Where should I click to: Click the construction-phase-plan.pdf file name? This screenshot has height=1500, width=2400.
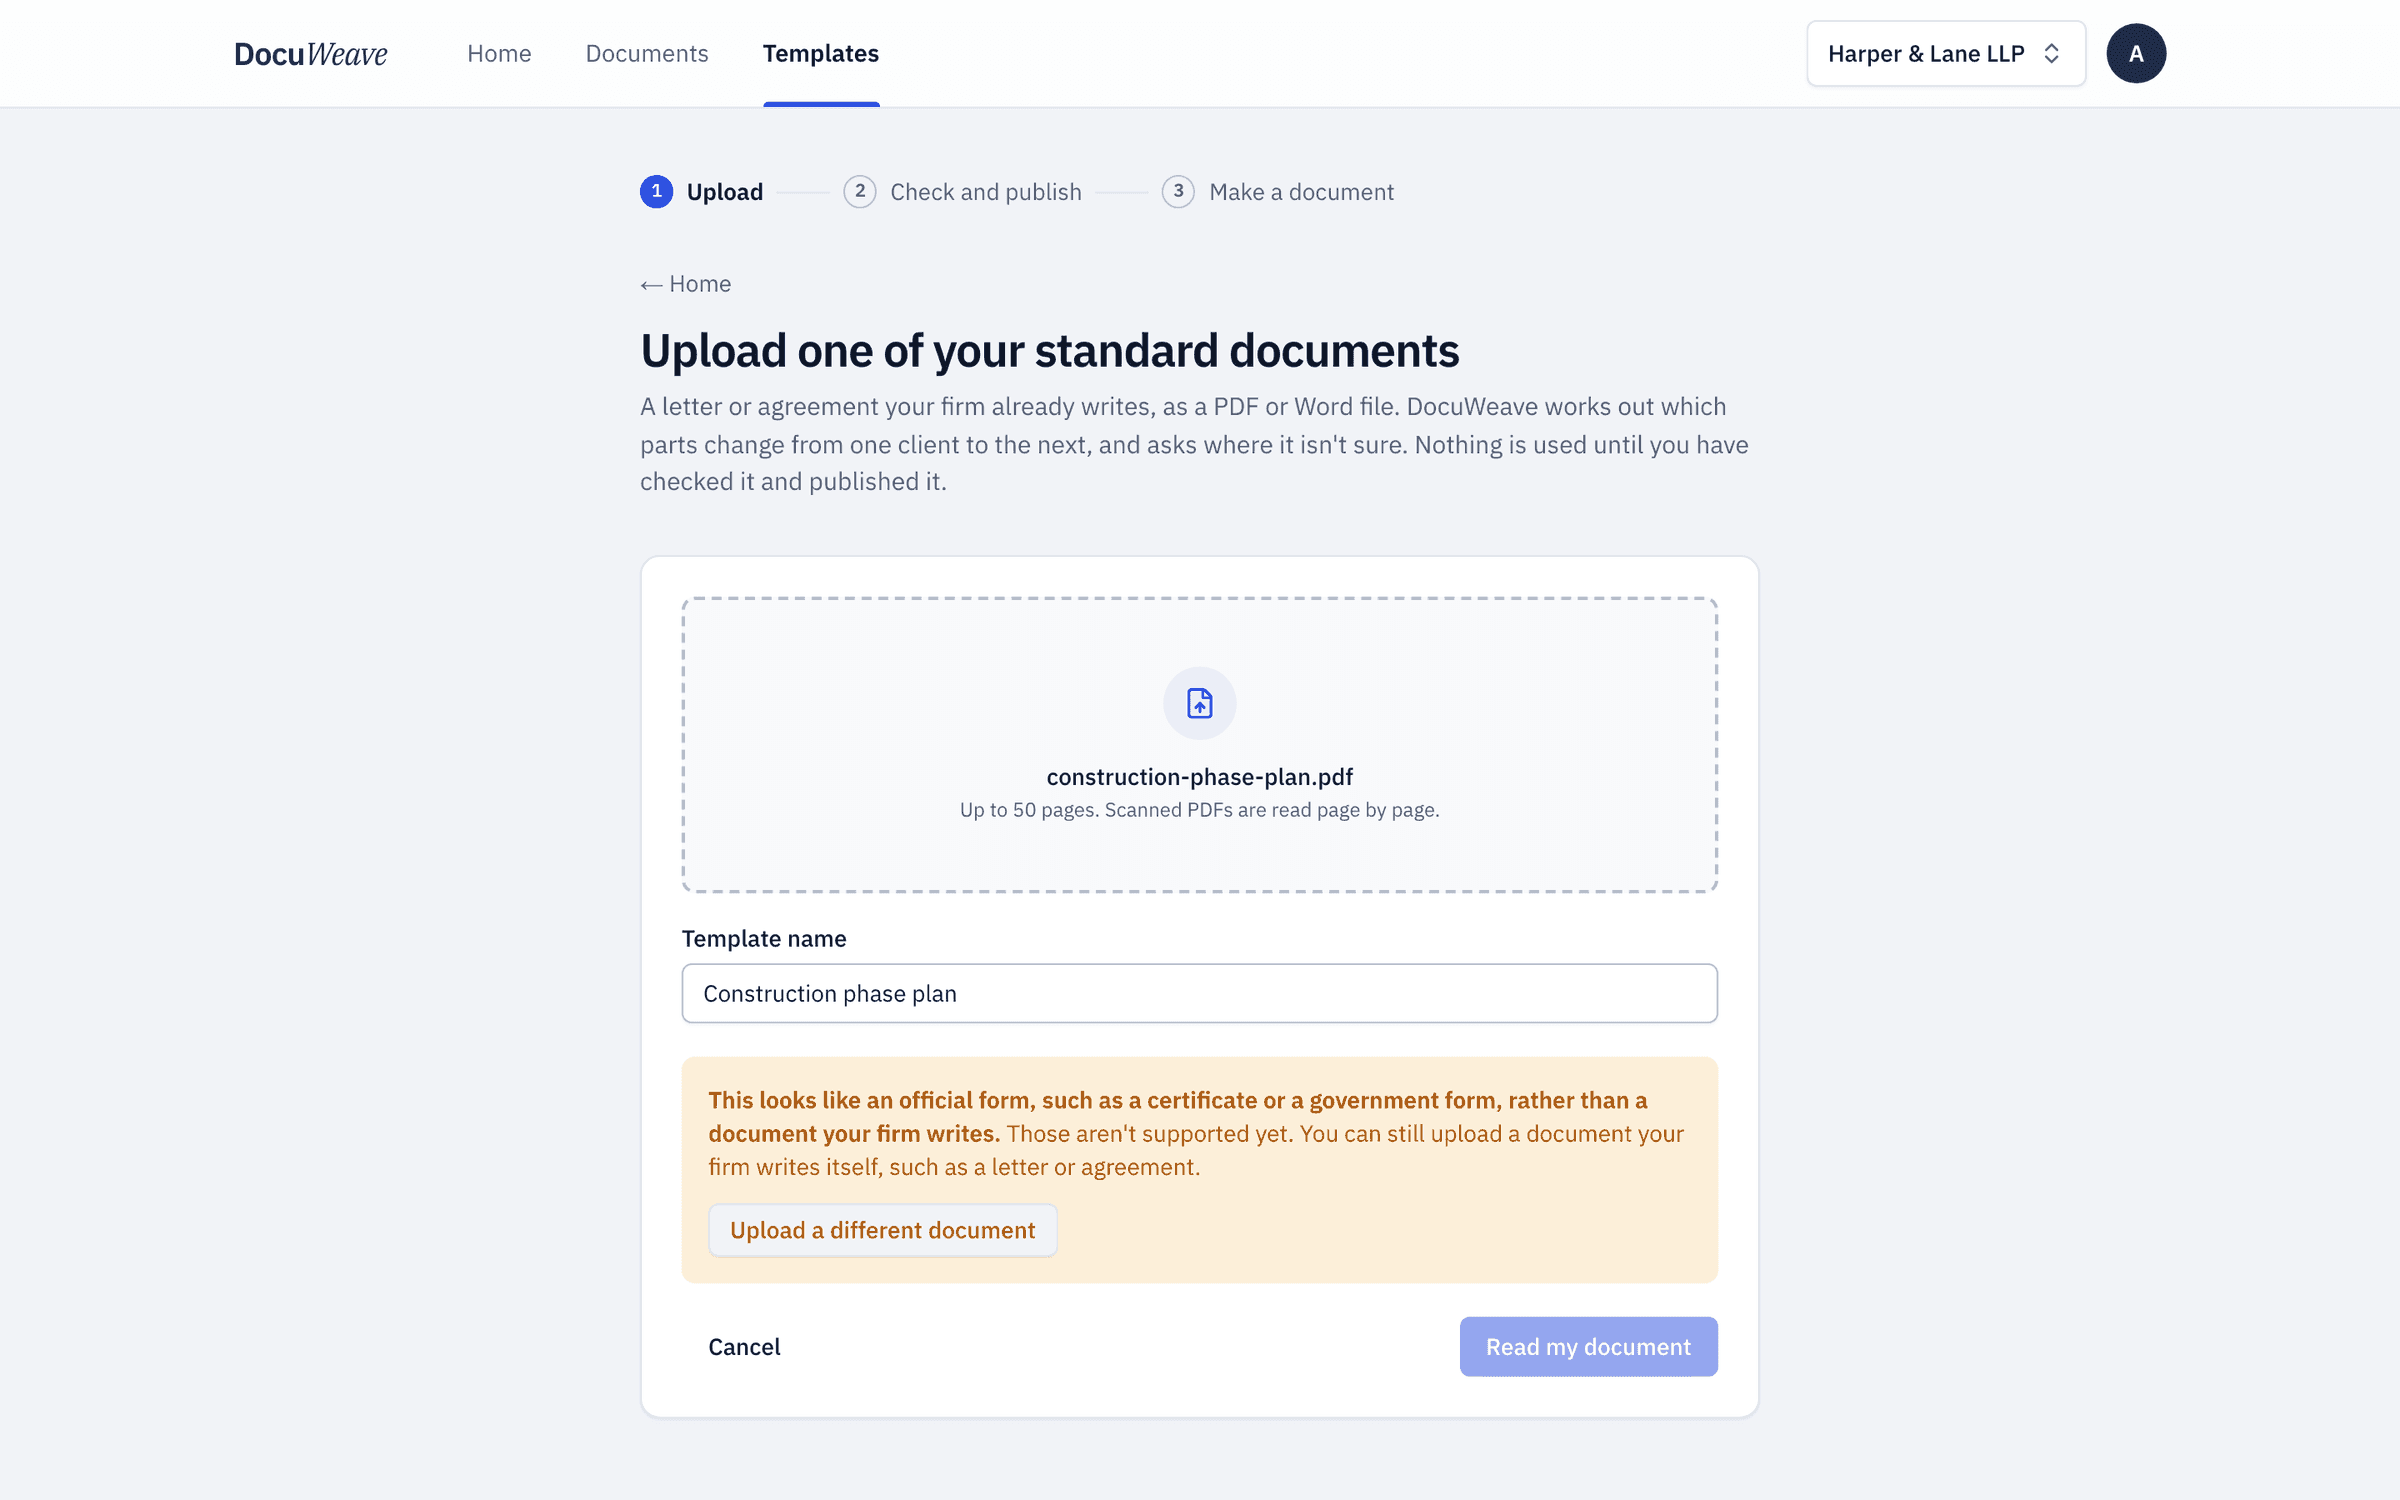pos(1200,777)
